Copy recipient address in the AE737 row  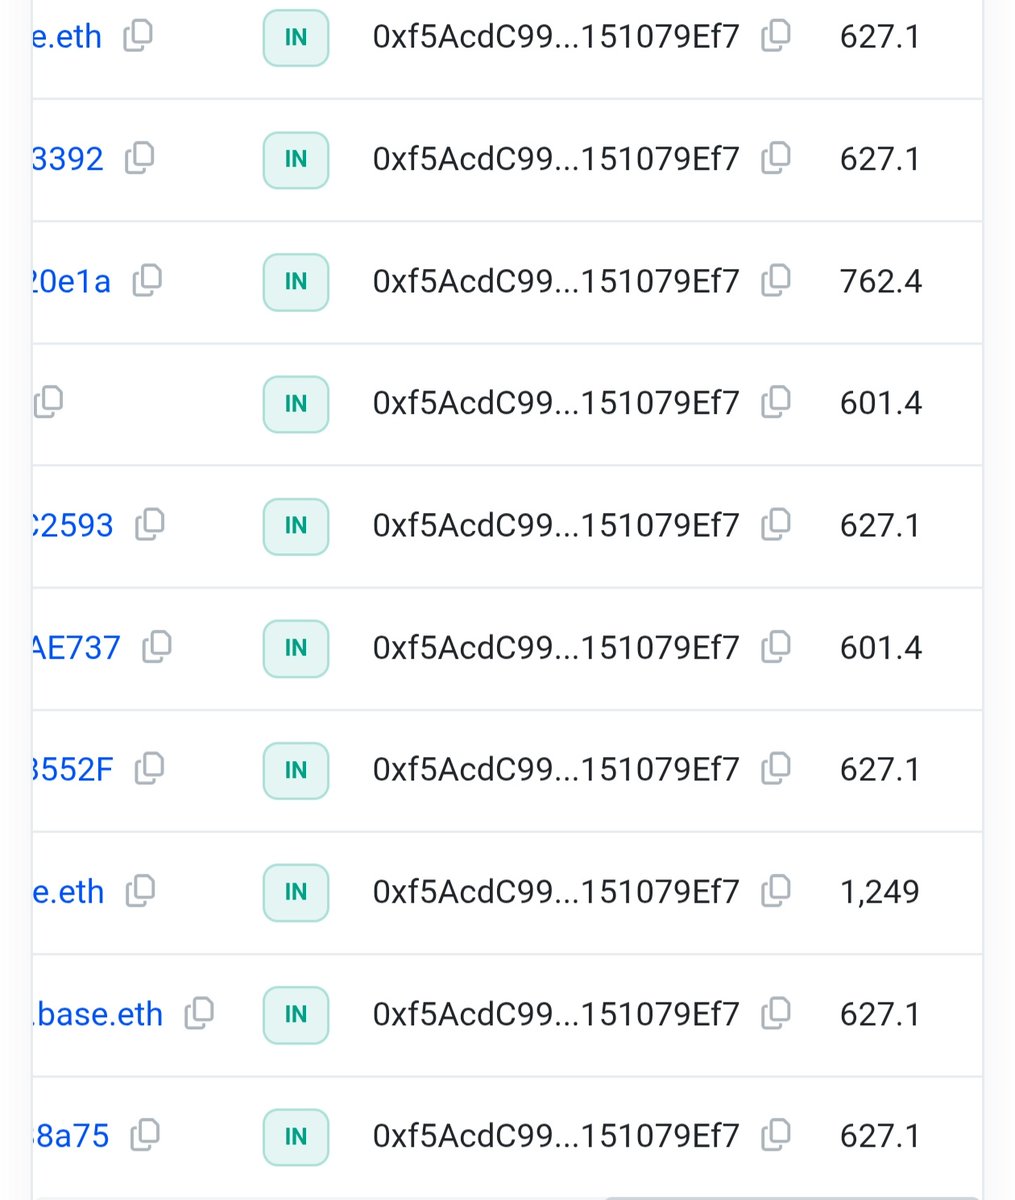pyautogui.click(x=775, y=647)
